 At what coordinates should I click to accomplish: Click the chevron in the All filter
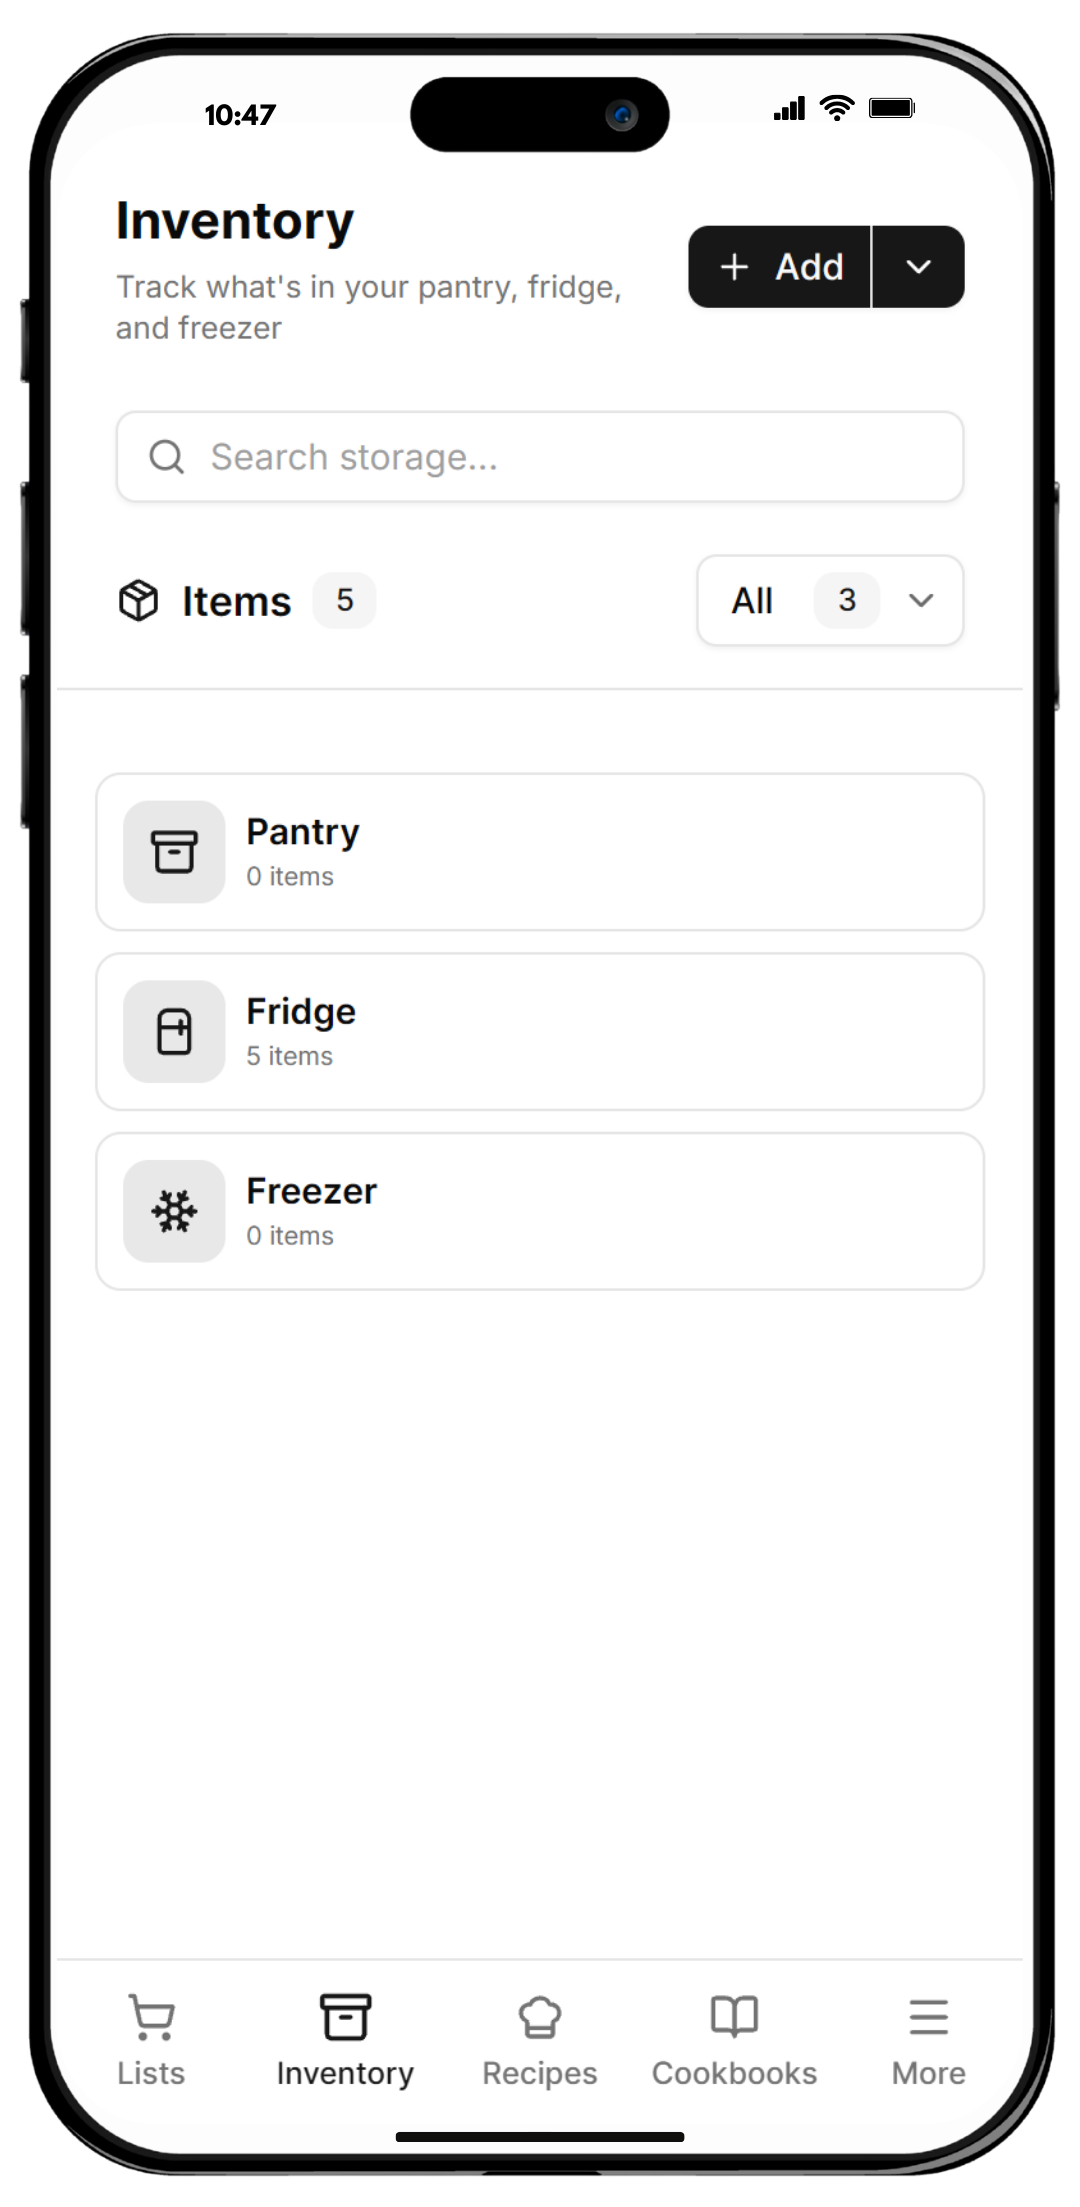click(921, 600)
